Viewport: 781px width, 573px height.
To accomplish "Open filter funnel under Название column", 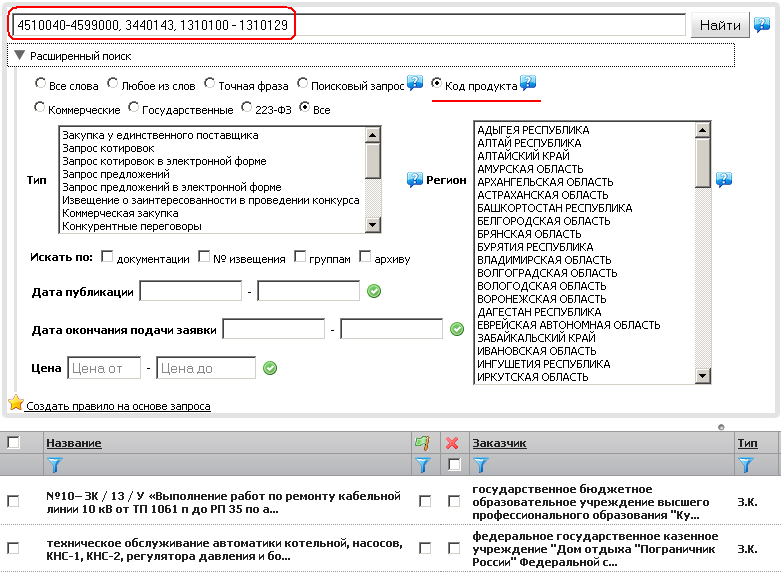I will pyautogui.click(x=55, y=464).
